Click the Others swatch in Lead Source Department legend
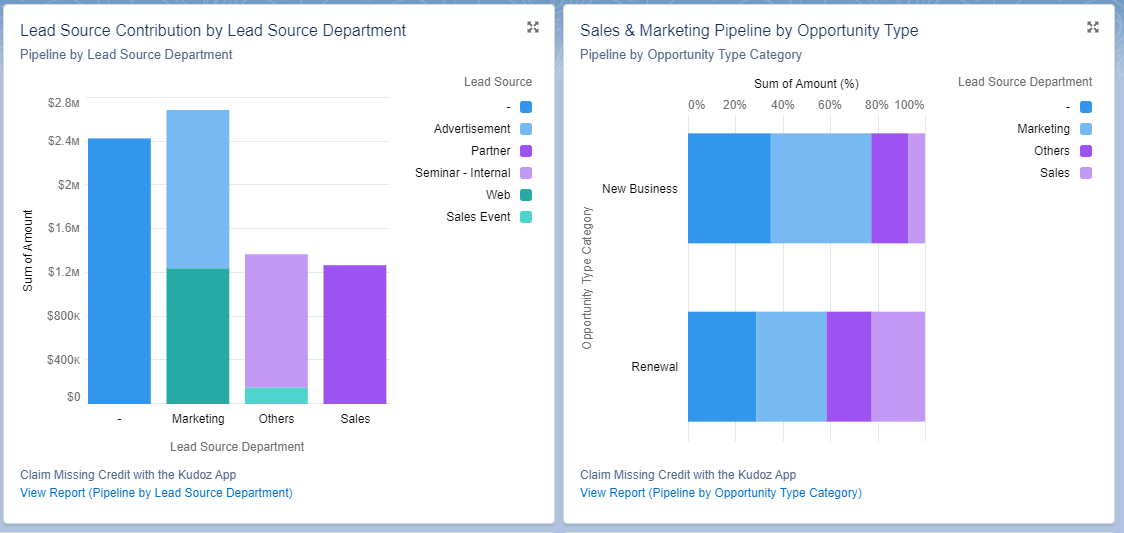 [1086, 151]
